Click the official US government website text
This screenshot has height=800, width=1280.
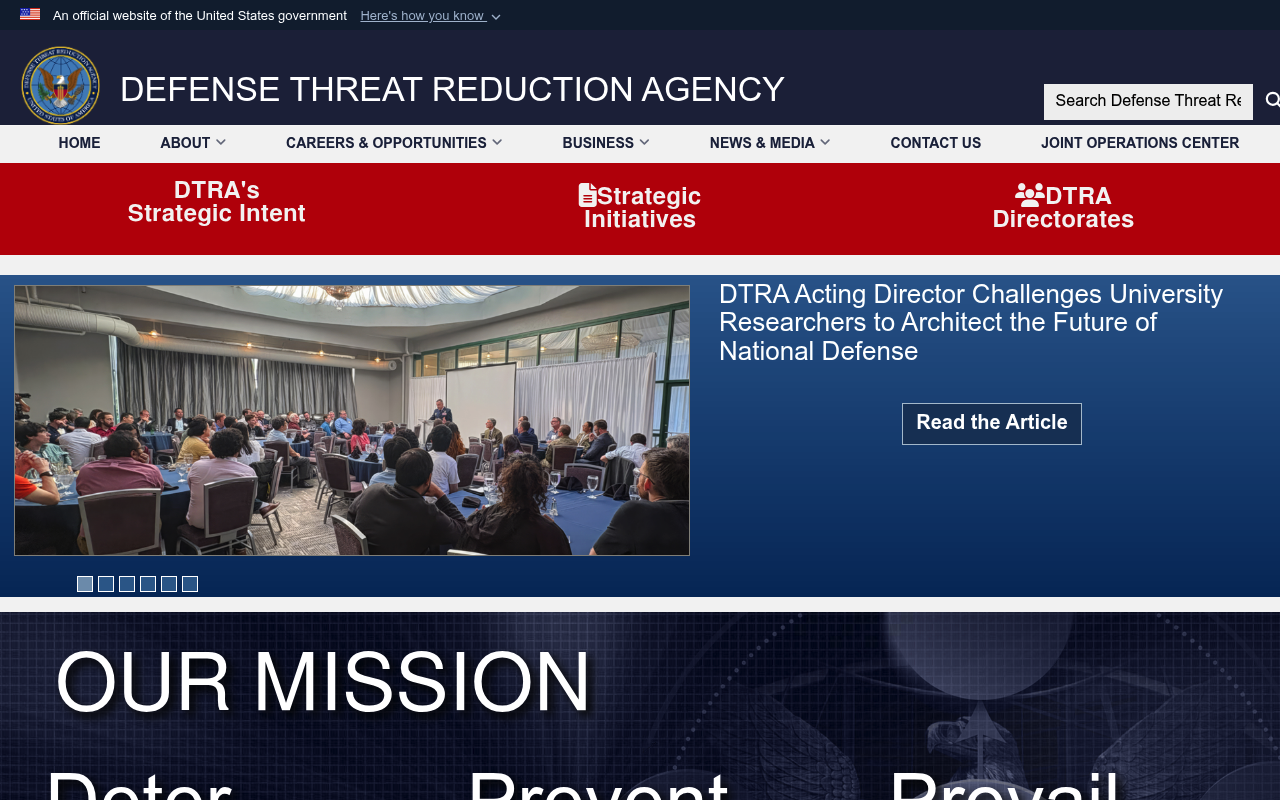200,16
